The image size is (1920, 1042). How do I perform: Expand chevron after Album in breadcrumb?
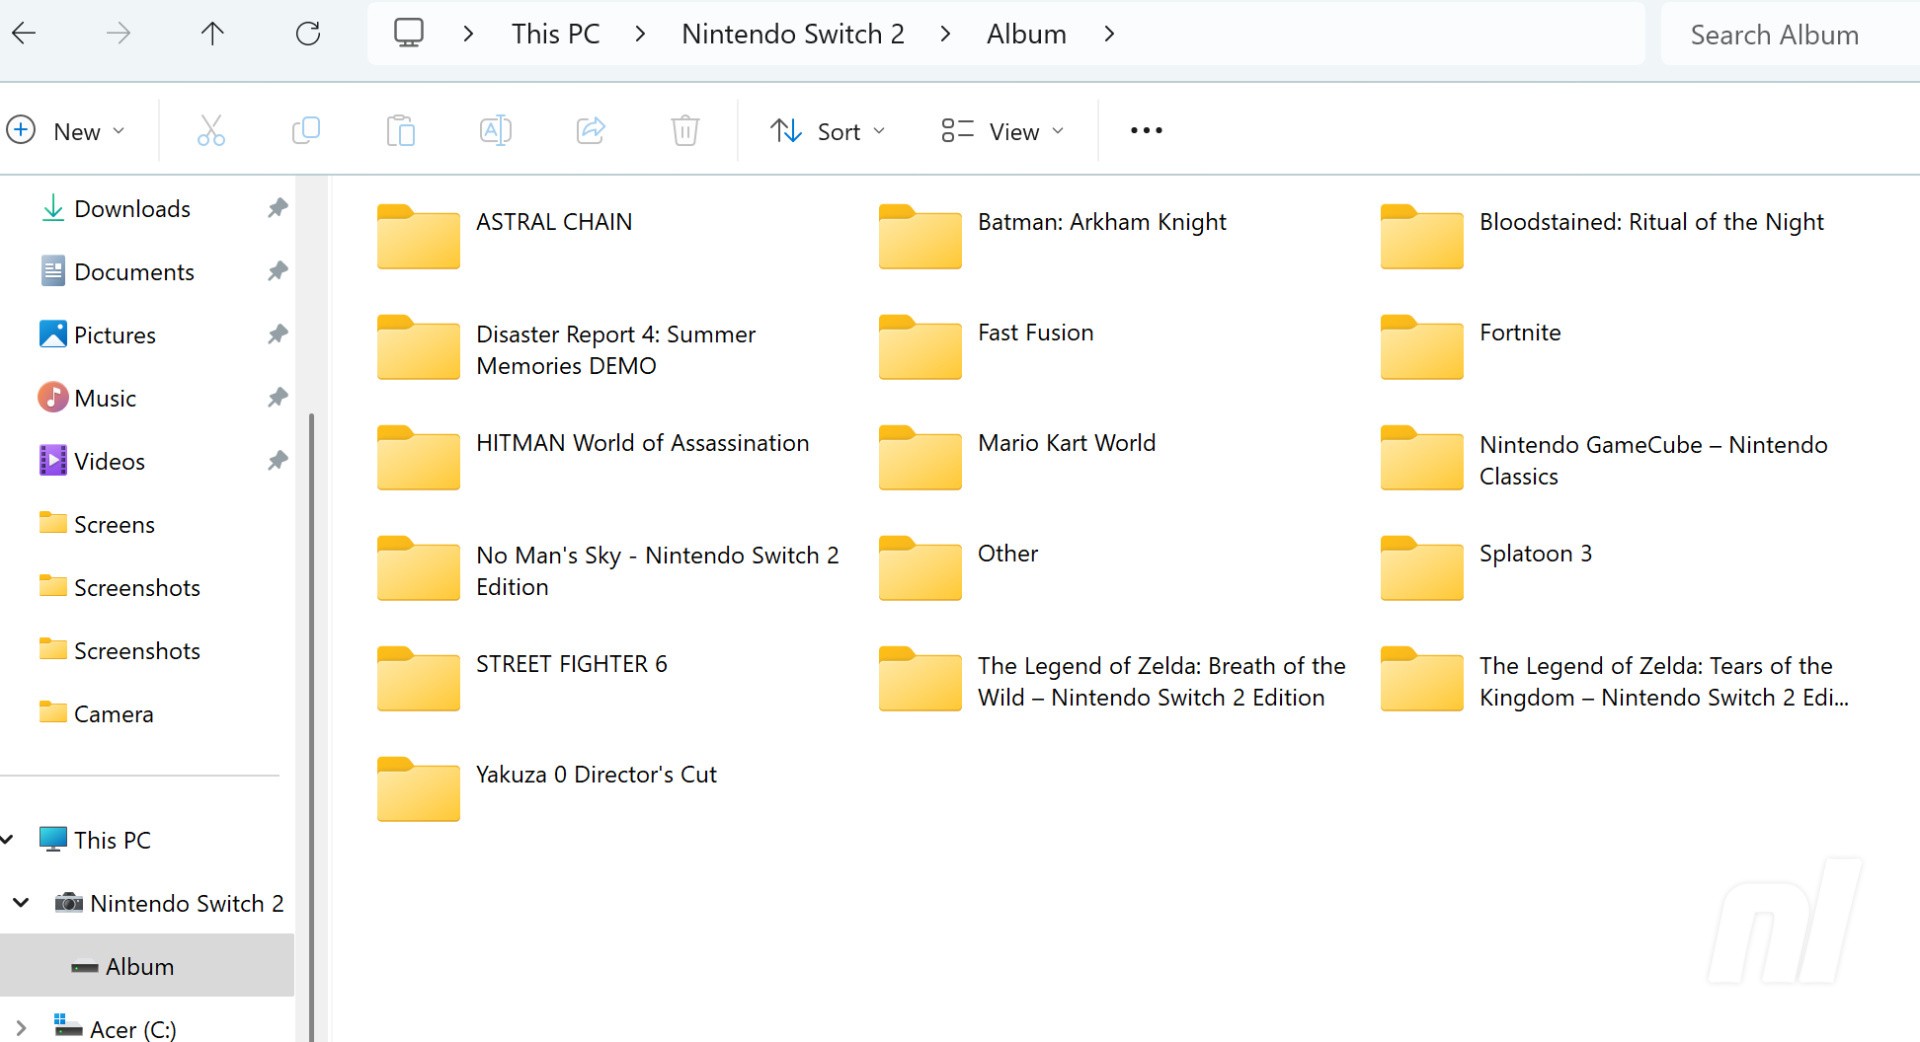1109,34
